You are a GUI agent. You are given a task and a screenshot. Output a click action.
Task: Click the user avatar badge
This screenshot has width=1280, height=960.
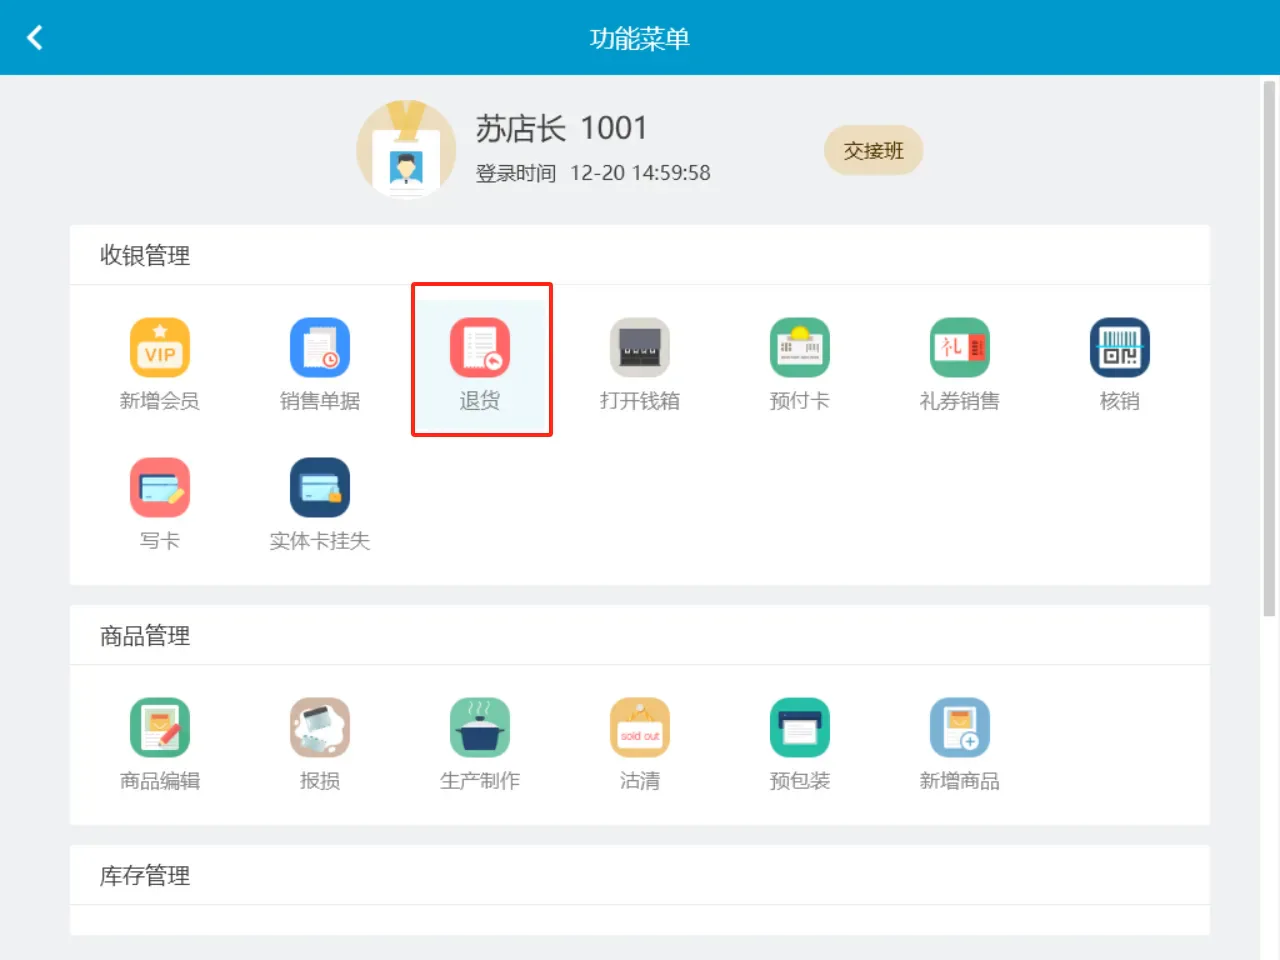click(x=406, y=150)
